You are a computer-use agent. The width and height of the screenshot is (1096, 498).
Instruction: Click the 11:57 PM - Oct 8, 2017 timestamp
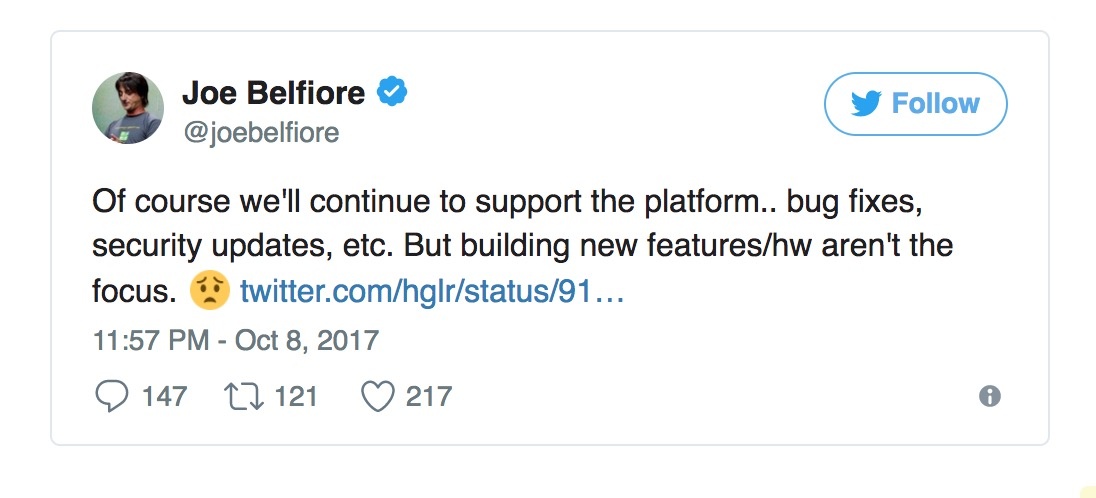[x=236, y=340]
